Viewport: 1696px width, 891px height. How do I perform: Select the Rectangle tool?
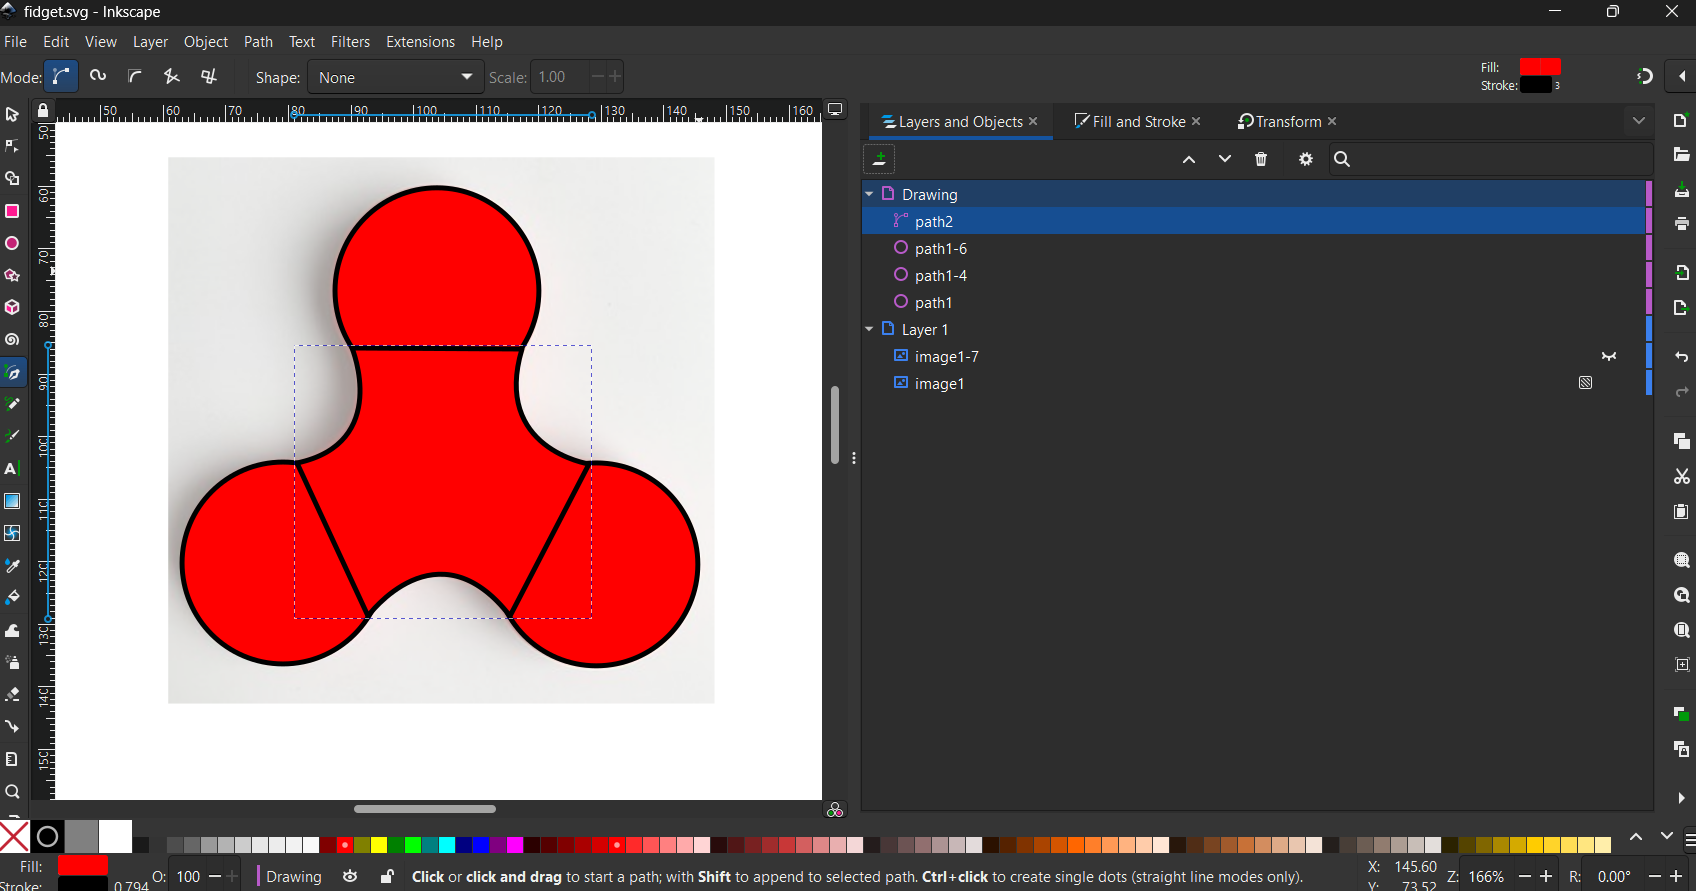pos(12,211)
